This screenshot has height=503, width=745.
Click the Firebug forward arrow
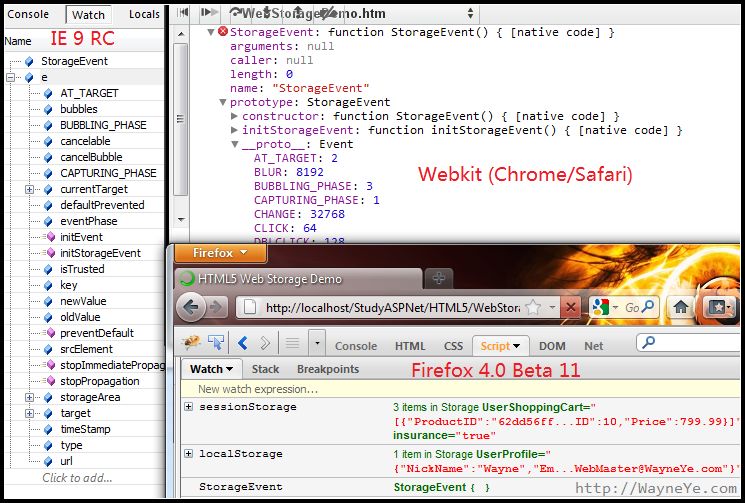(x=265, y=343)
